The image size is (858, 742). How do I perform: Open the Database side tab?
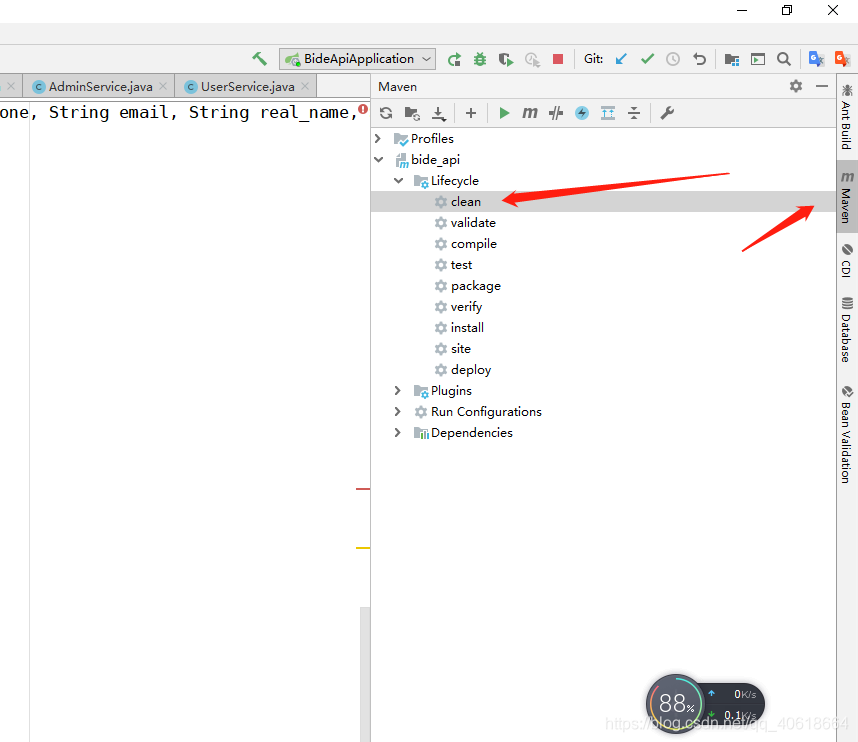[x=847, y=329]
